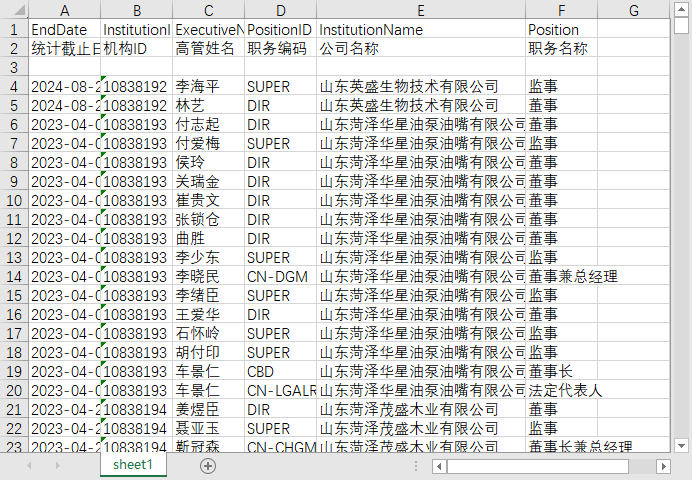Click the horizontal scrollbar right arrow
The width and height of the screenshot is (692, 480).
[x=663, y=466]
